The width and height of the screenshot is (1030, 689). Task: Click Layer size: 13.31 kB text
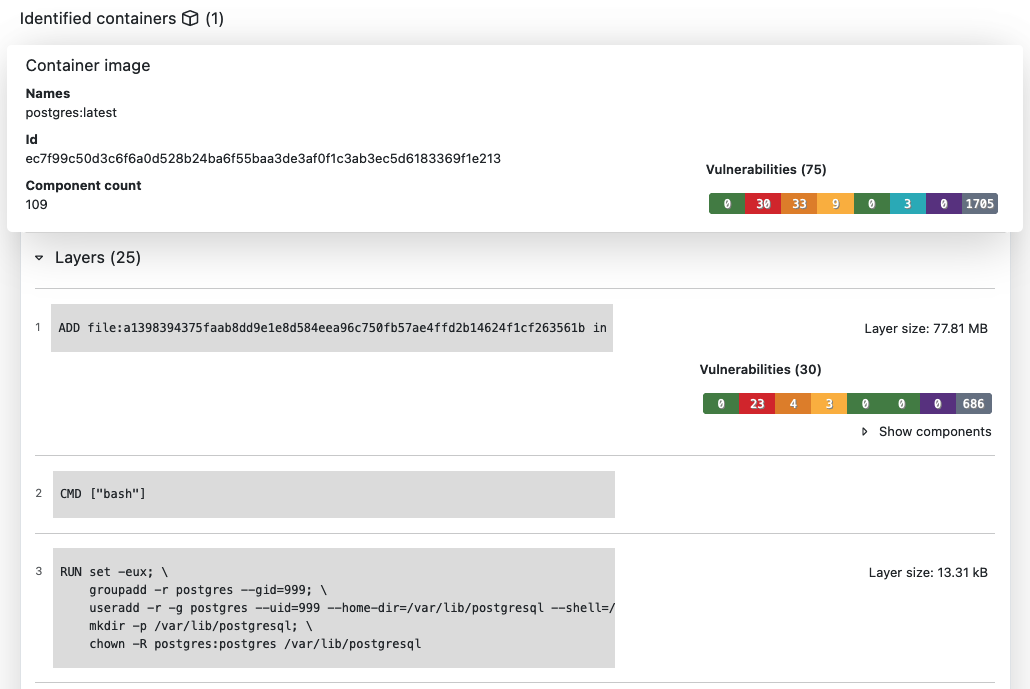click(928, 573)
